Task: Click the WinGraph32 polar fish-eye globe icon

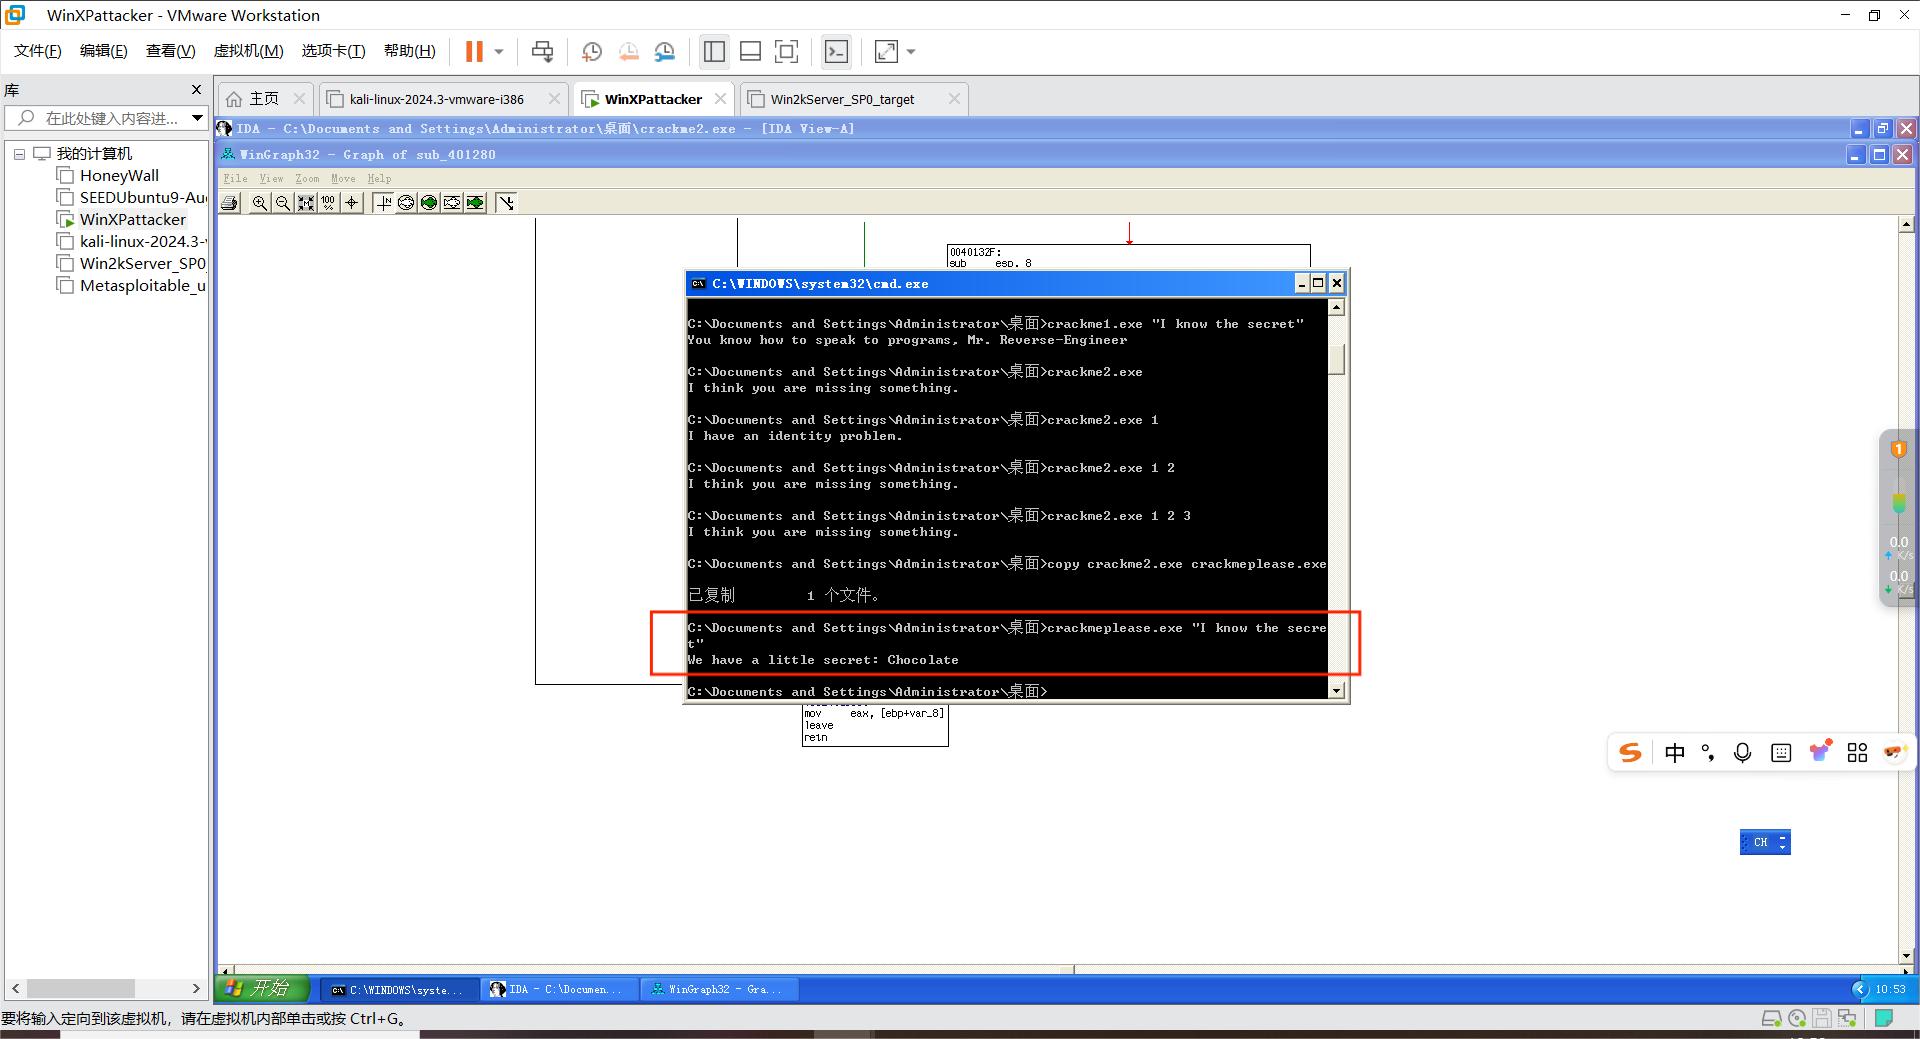Action: click(x=406, y=203)
